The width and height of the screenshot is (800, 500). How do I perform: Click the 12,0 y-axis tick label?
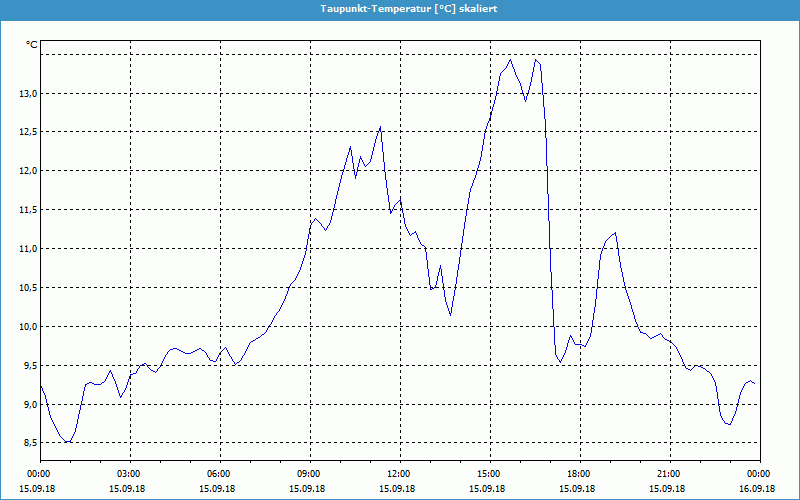(26, 171)
